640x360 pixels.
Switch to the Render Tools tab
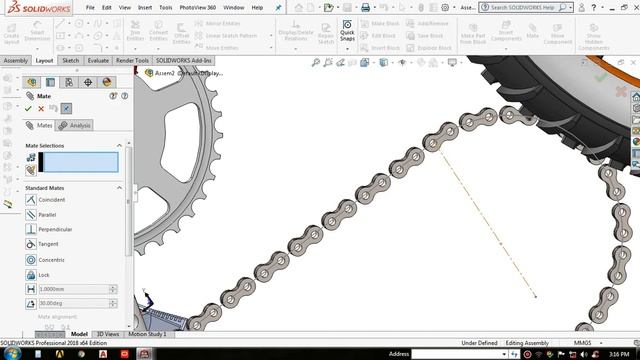[132, 60]
